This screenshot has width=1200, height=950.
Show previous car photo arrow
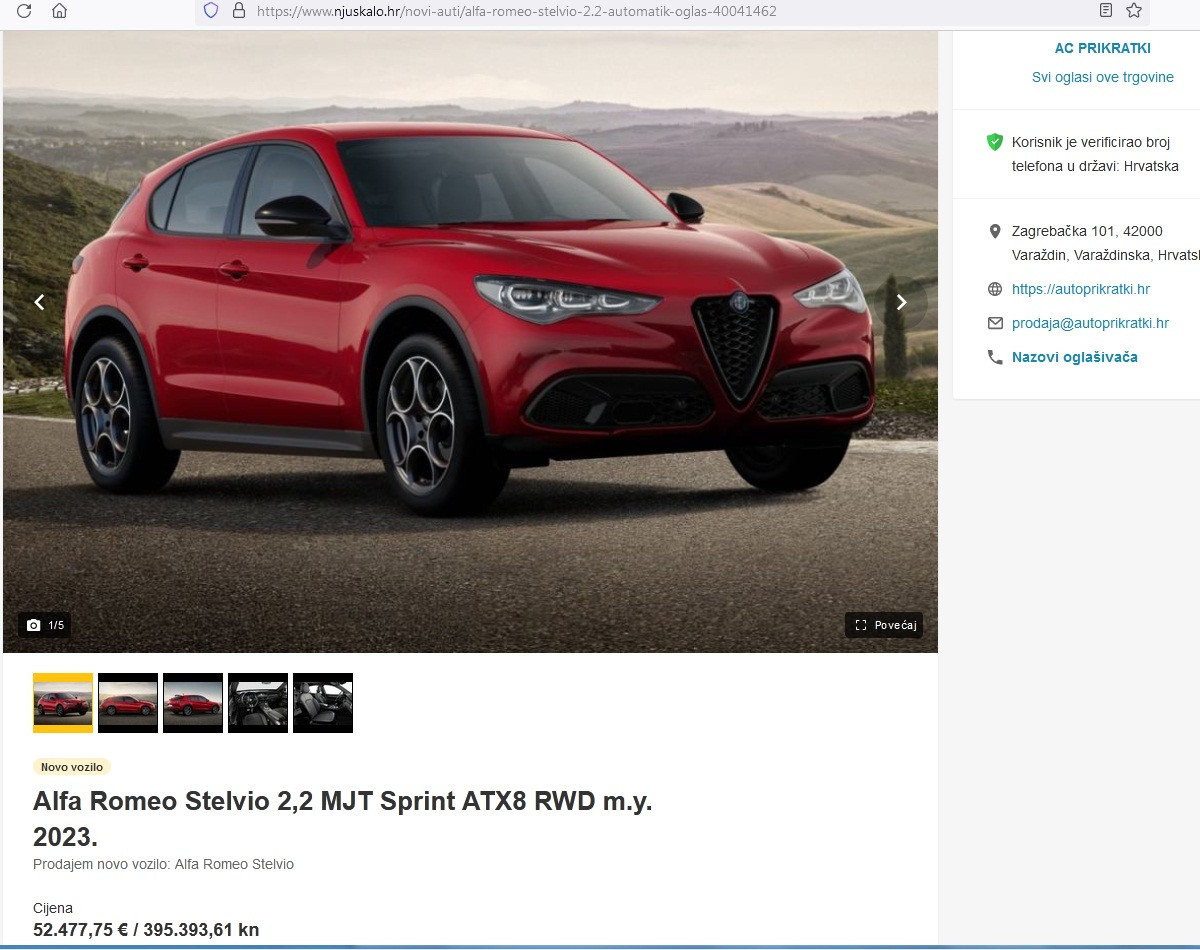40,302
